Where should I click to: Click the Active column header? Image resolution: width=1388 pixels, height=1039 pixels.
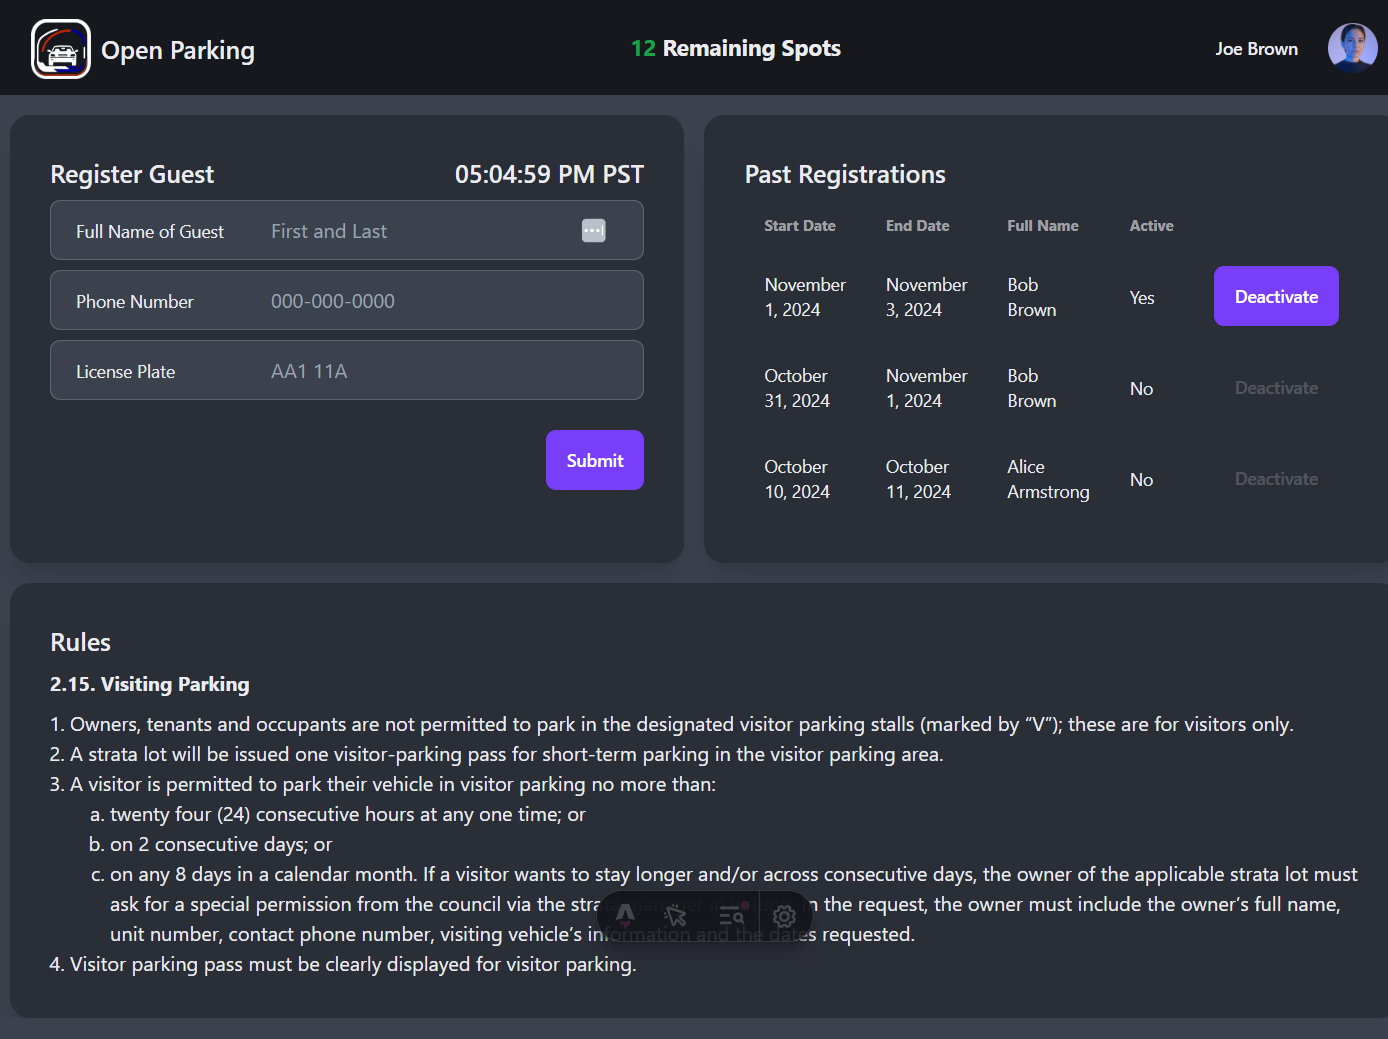[x=1151, y=225]
